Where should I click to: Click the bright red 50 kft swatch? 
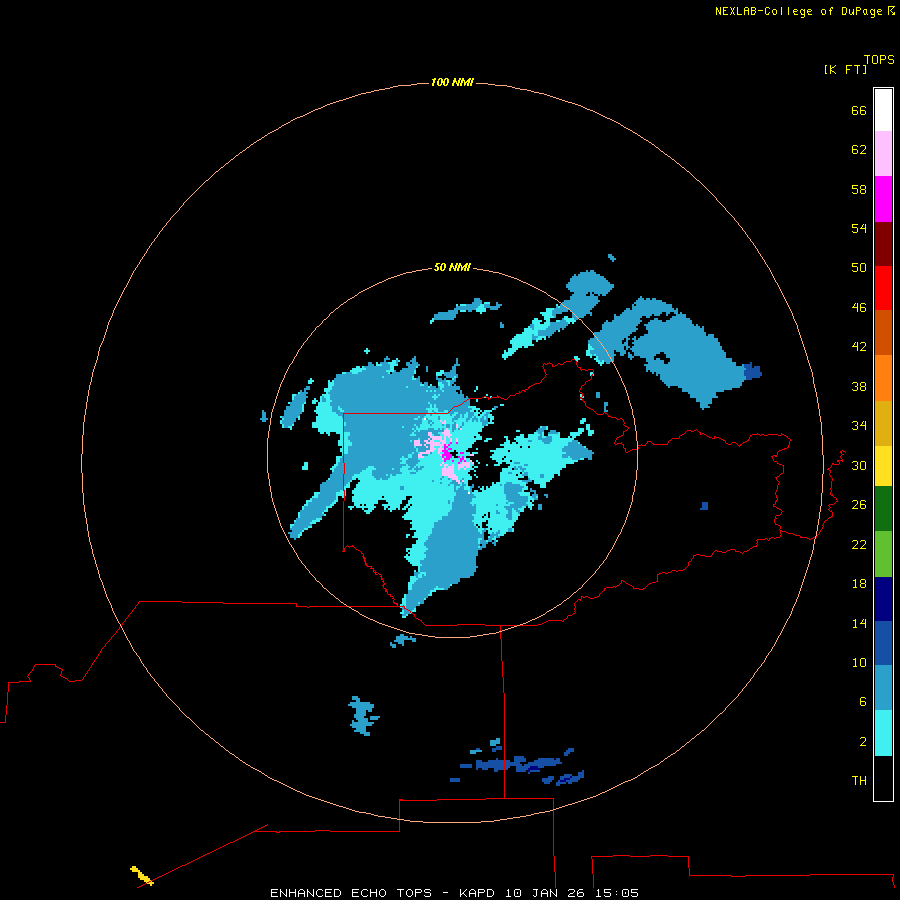pos(883,288)
